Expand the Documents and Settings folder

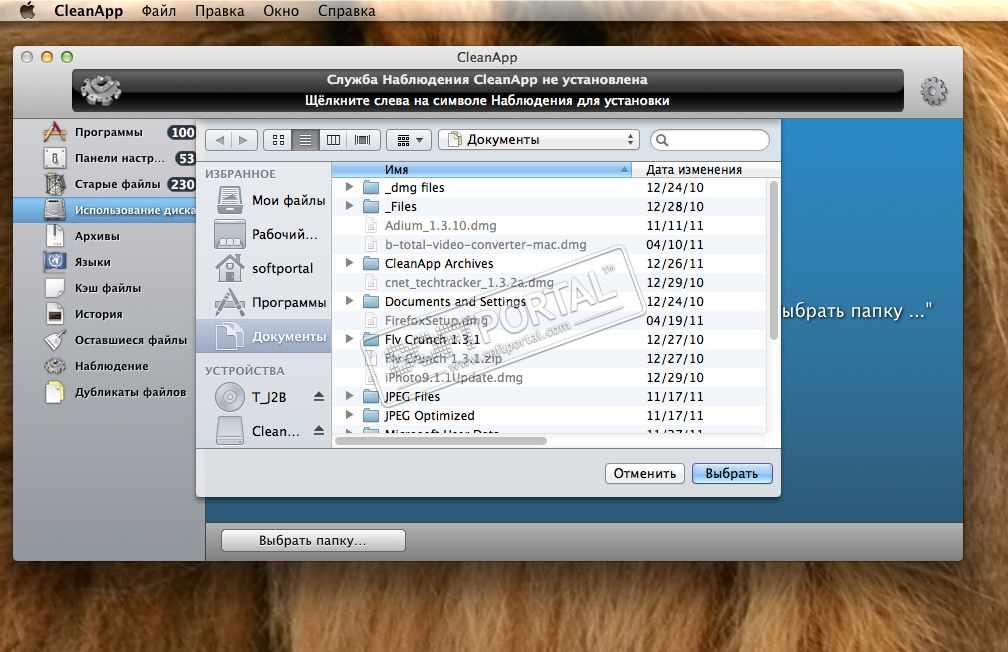point(349,301)
